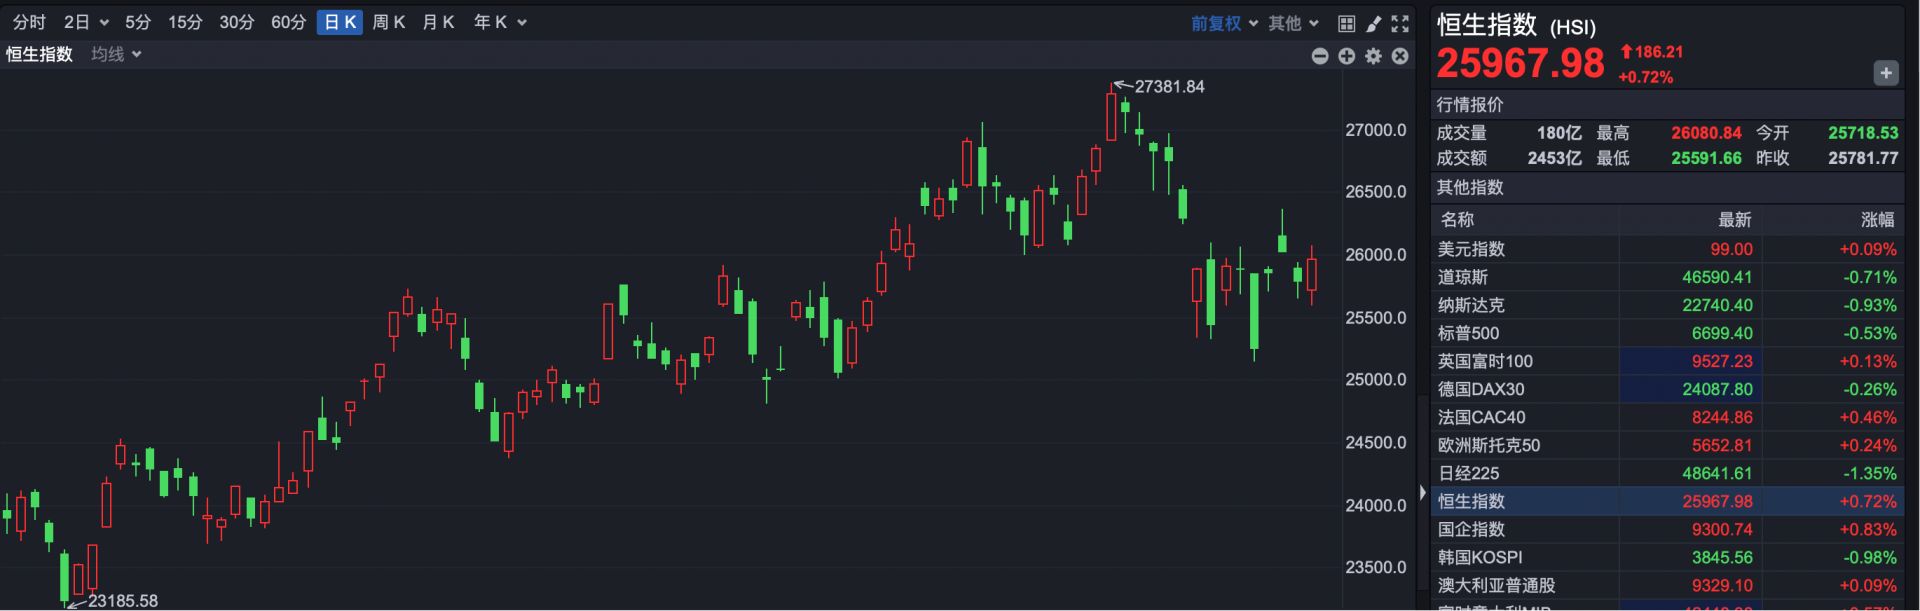Collapse the right quotes panel arrow
Viewport: 1920px width, 611px height.
(1423, 492)
